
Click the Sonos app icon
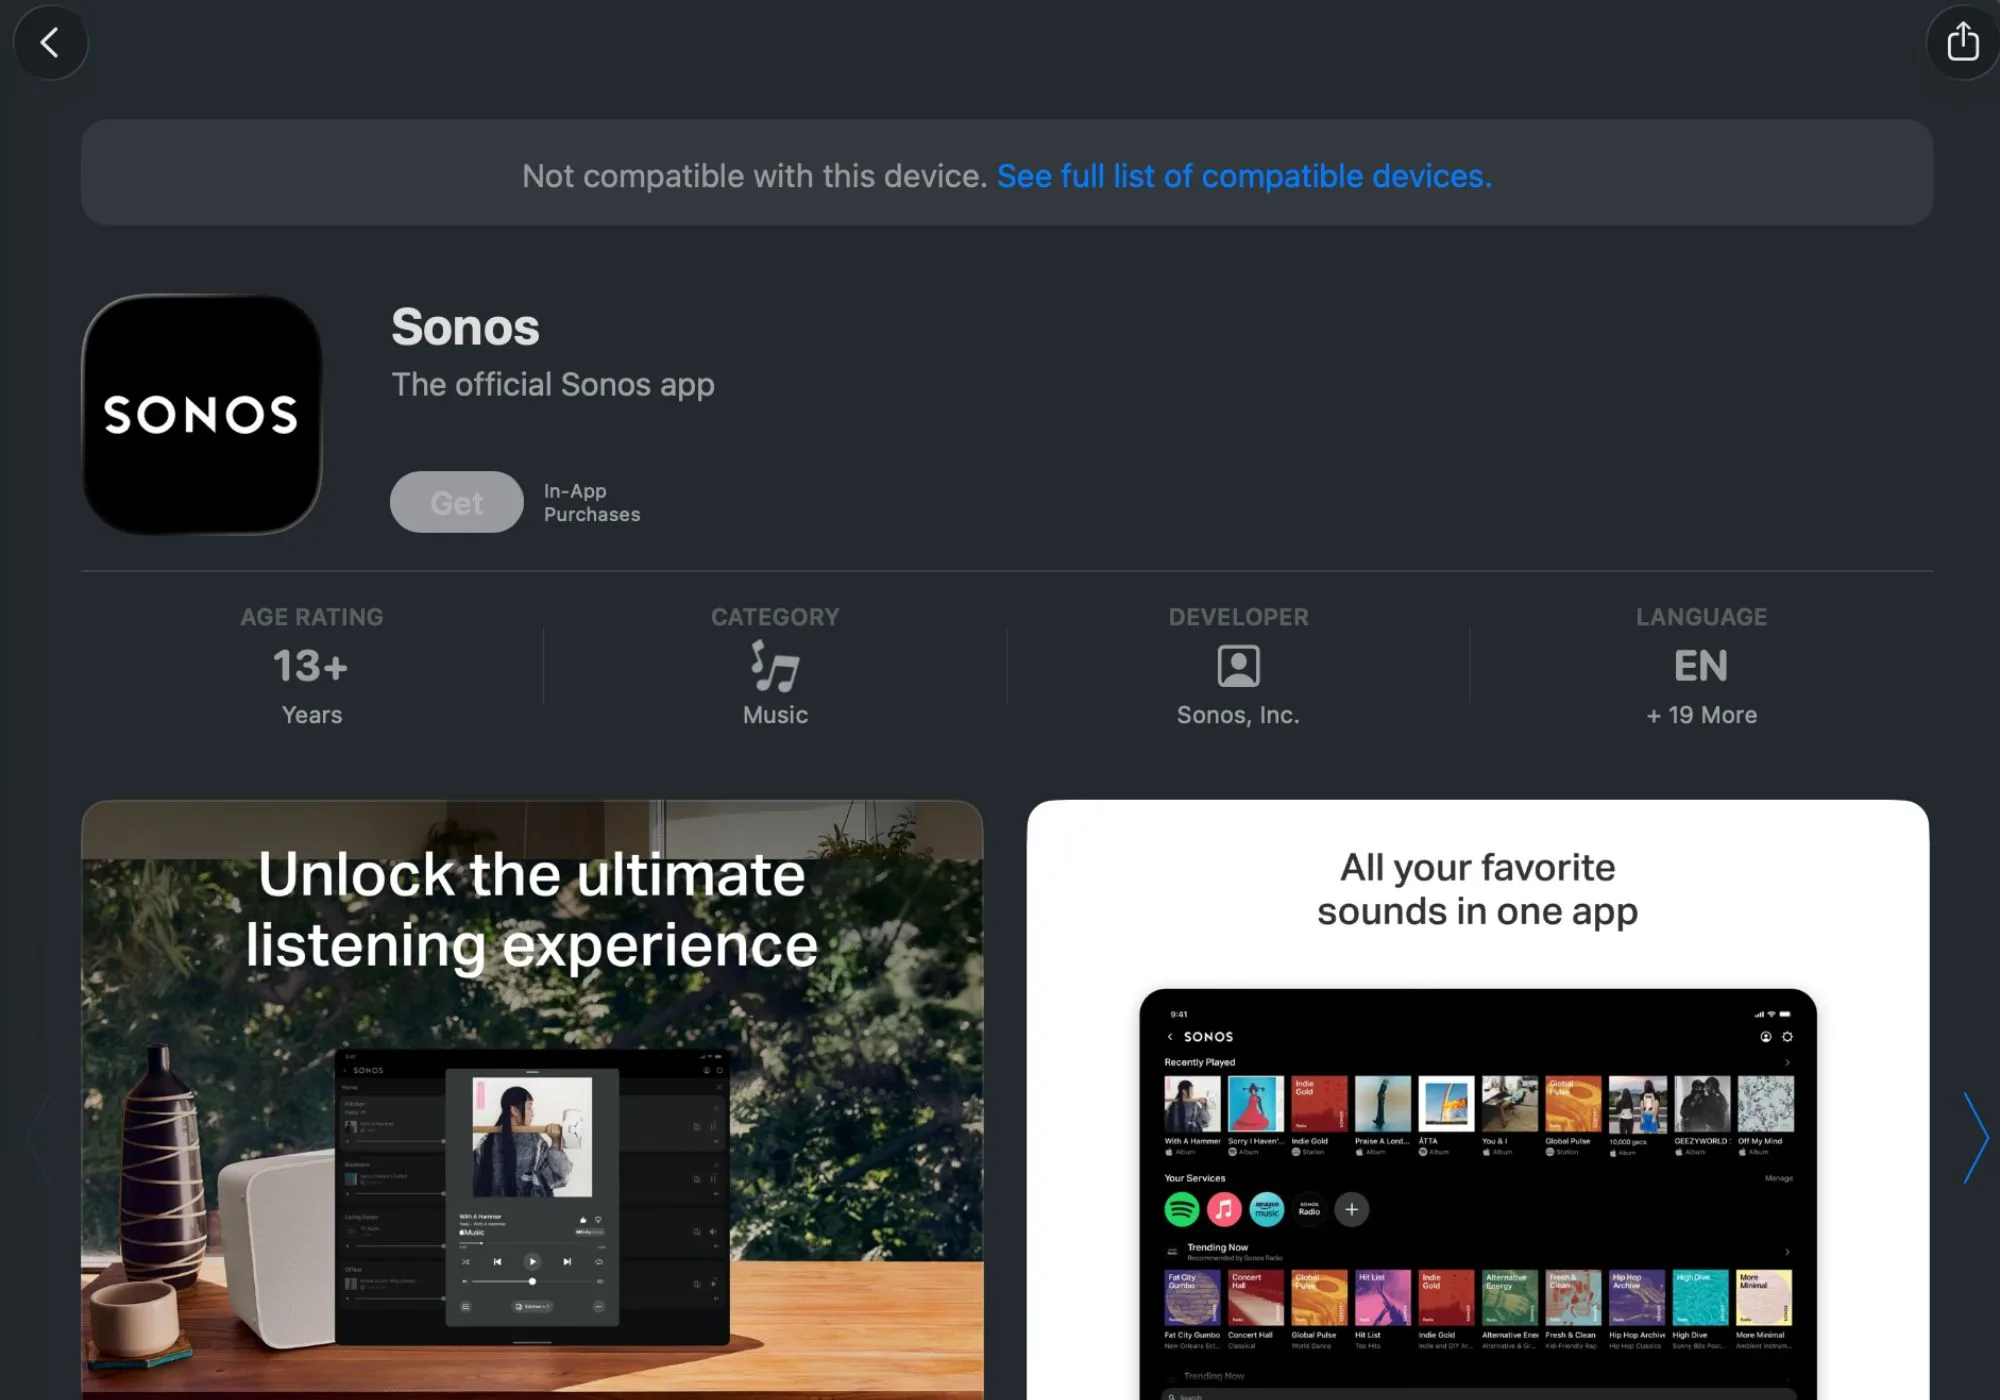[x=202, y=414]
